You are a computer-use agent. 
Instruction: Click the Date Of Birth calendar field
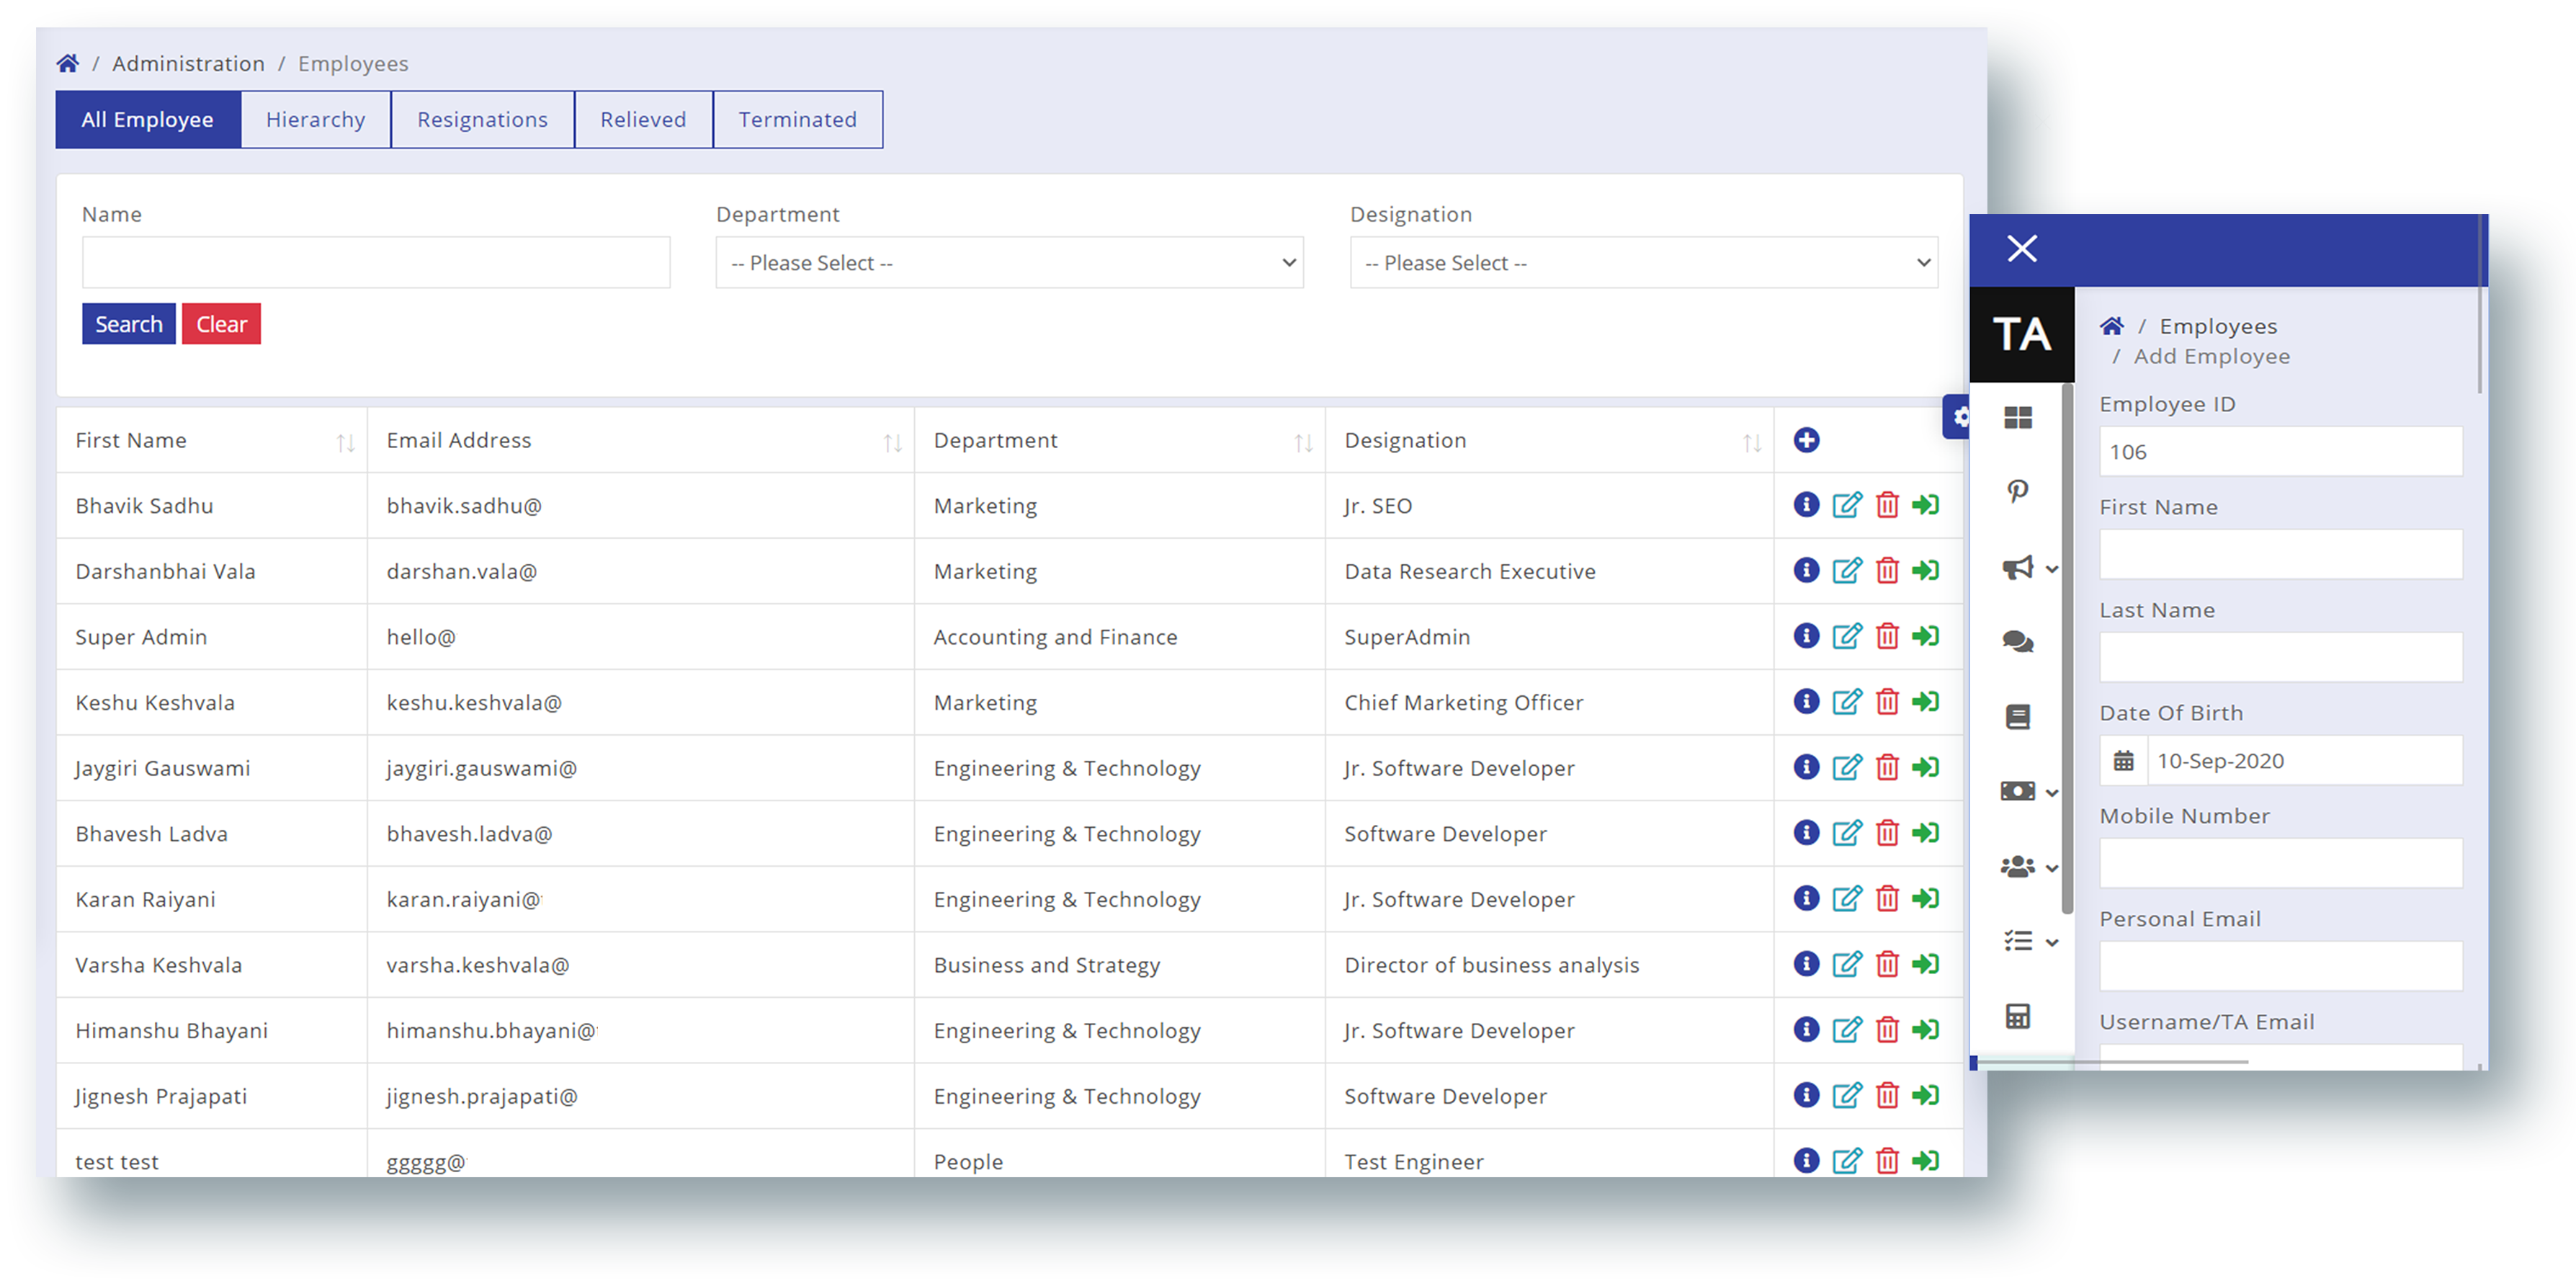2280,761
